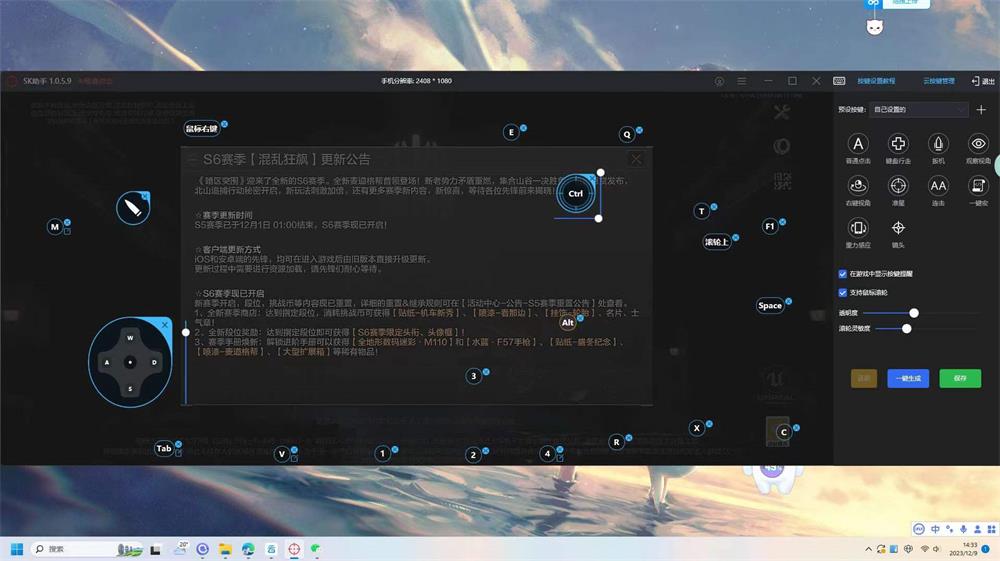Adjust the 透明度 transparency slider
This screenshot has height=561, width=1000.
913,313
